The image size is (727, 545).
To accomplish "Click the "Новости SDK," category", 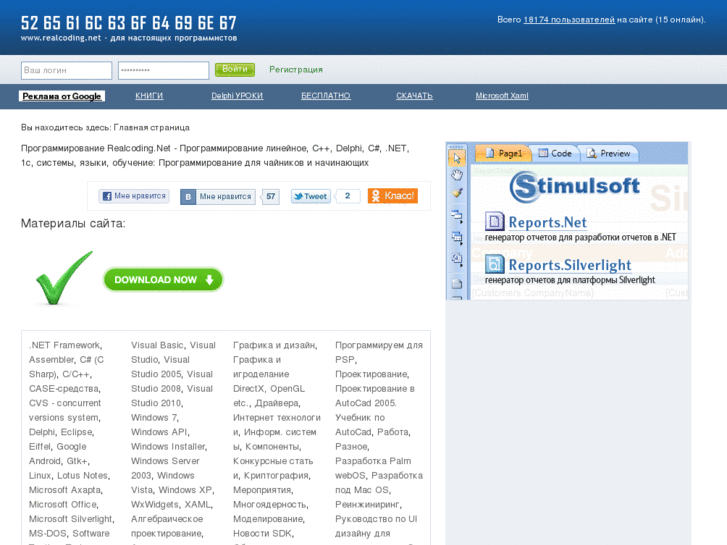I will [263, 533].
